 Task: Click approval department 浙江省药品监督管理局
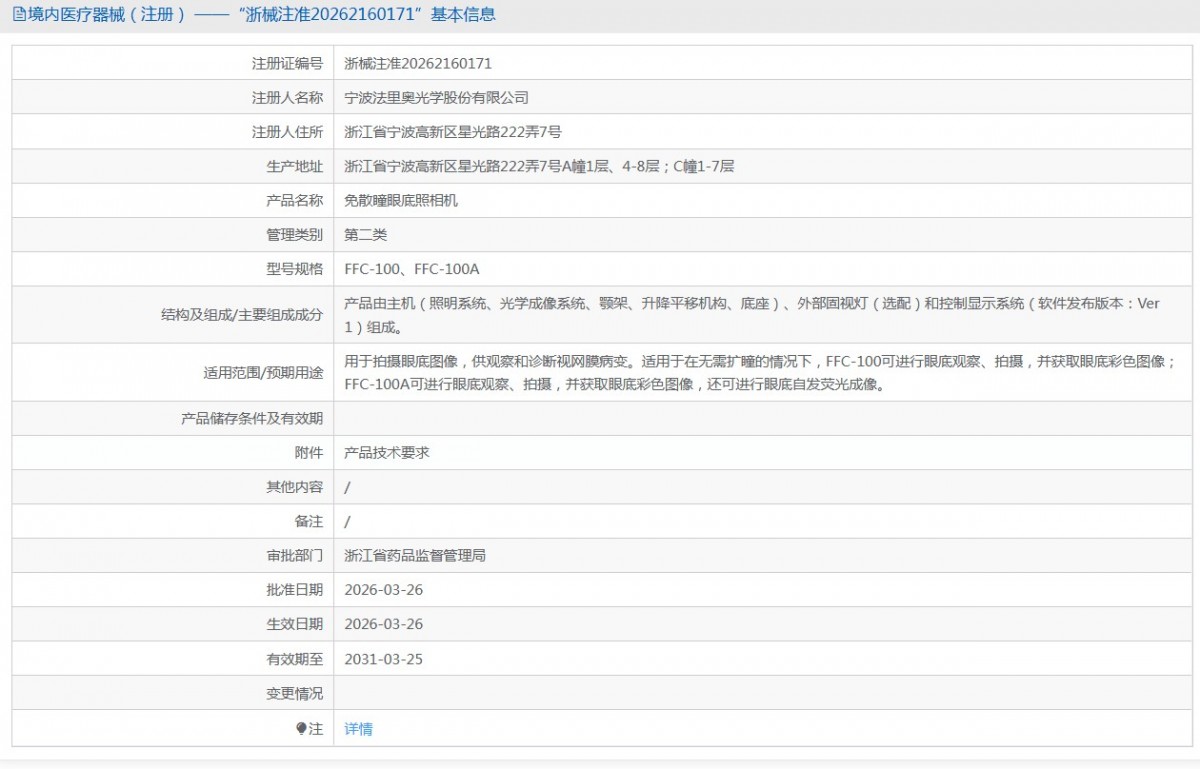pyautogui.click(x=415, y=555)
